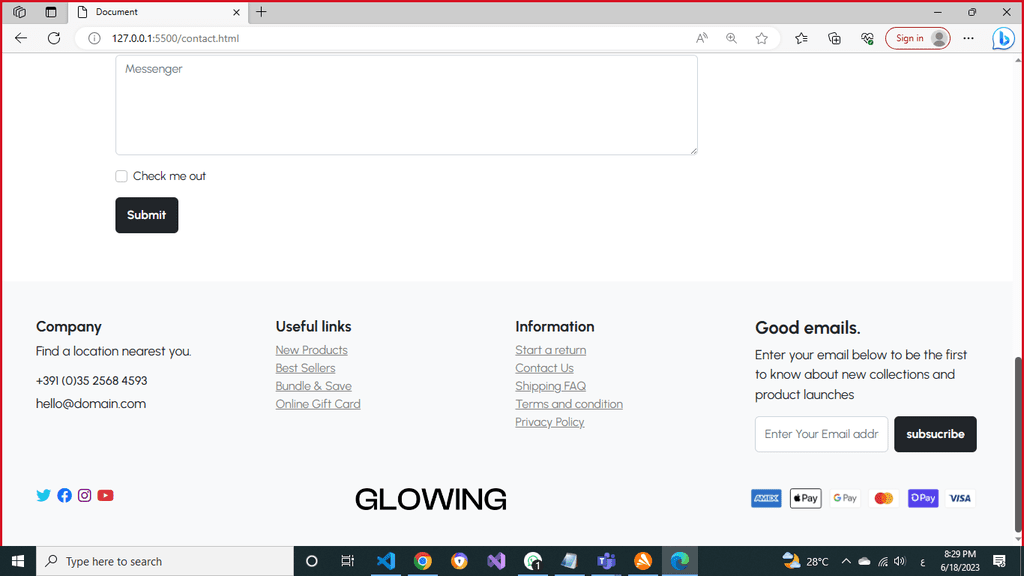The image size is (1024, 576).
Task: Launch Google Chrome from taskbar
Action: [x=423, y=561]
